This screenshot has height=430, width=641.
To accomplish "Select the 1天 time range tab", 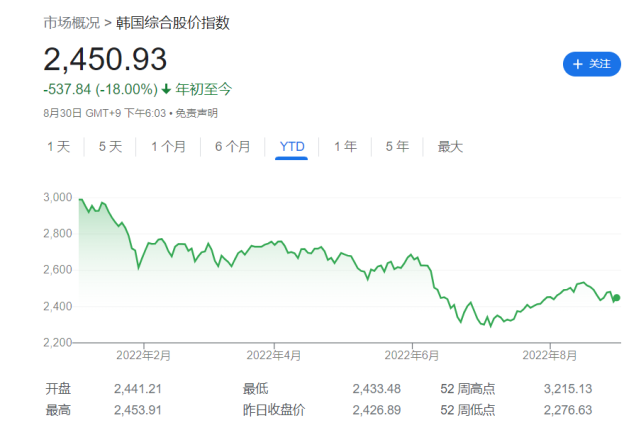I will 59,147.
